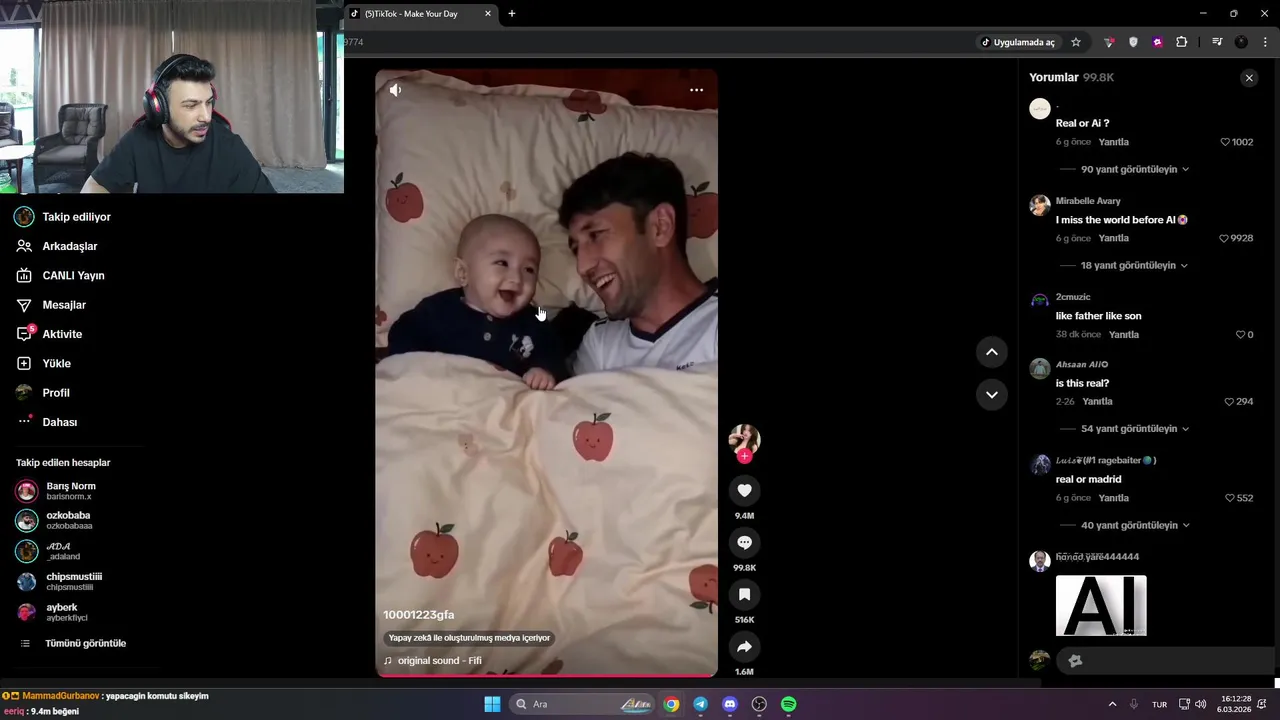Image resolution: width=1280 pixels, height=720 pixels.
Task: Open Mirabelle Avary's profile name
Action: click(1088, 201)
